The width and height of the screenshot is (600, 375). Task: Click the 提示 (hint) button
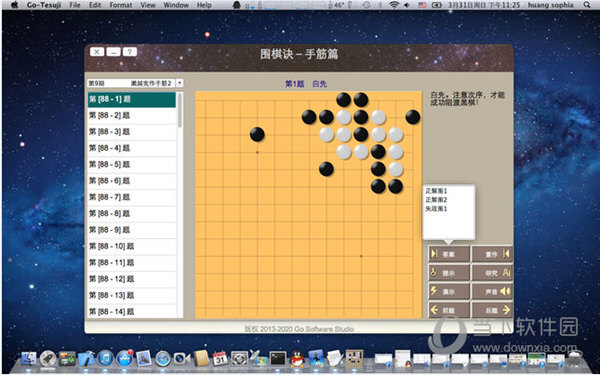pyautogui.click(x=449, y=273)
